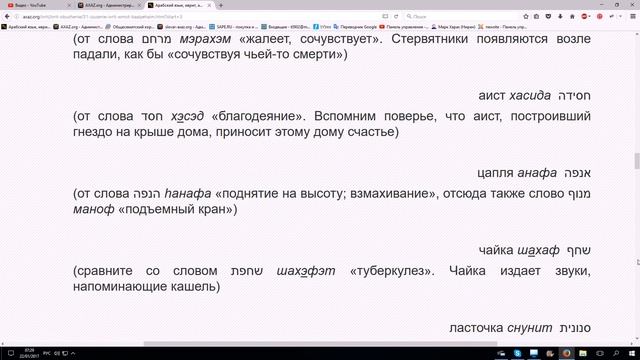Click the horizontal scrollbar thumb
This screenshot has width=640, height=360.
(320, 344)
